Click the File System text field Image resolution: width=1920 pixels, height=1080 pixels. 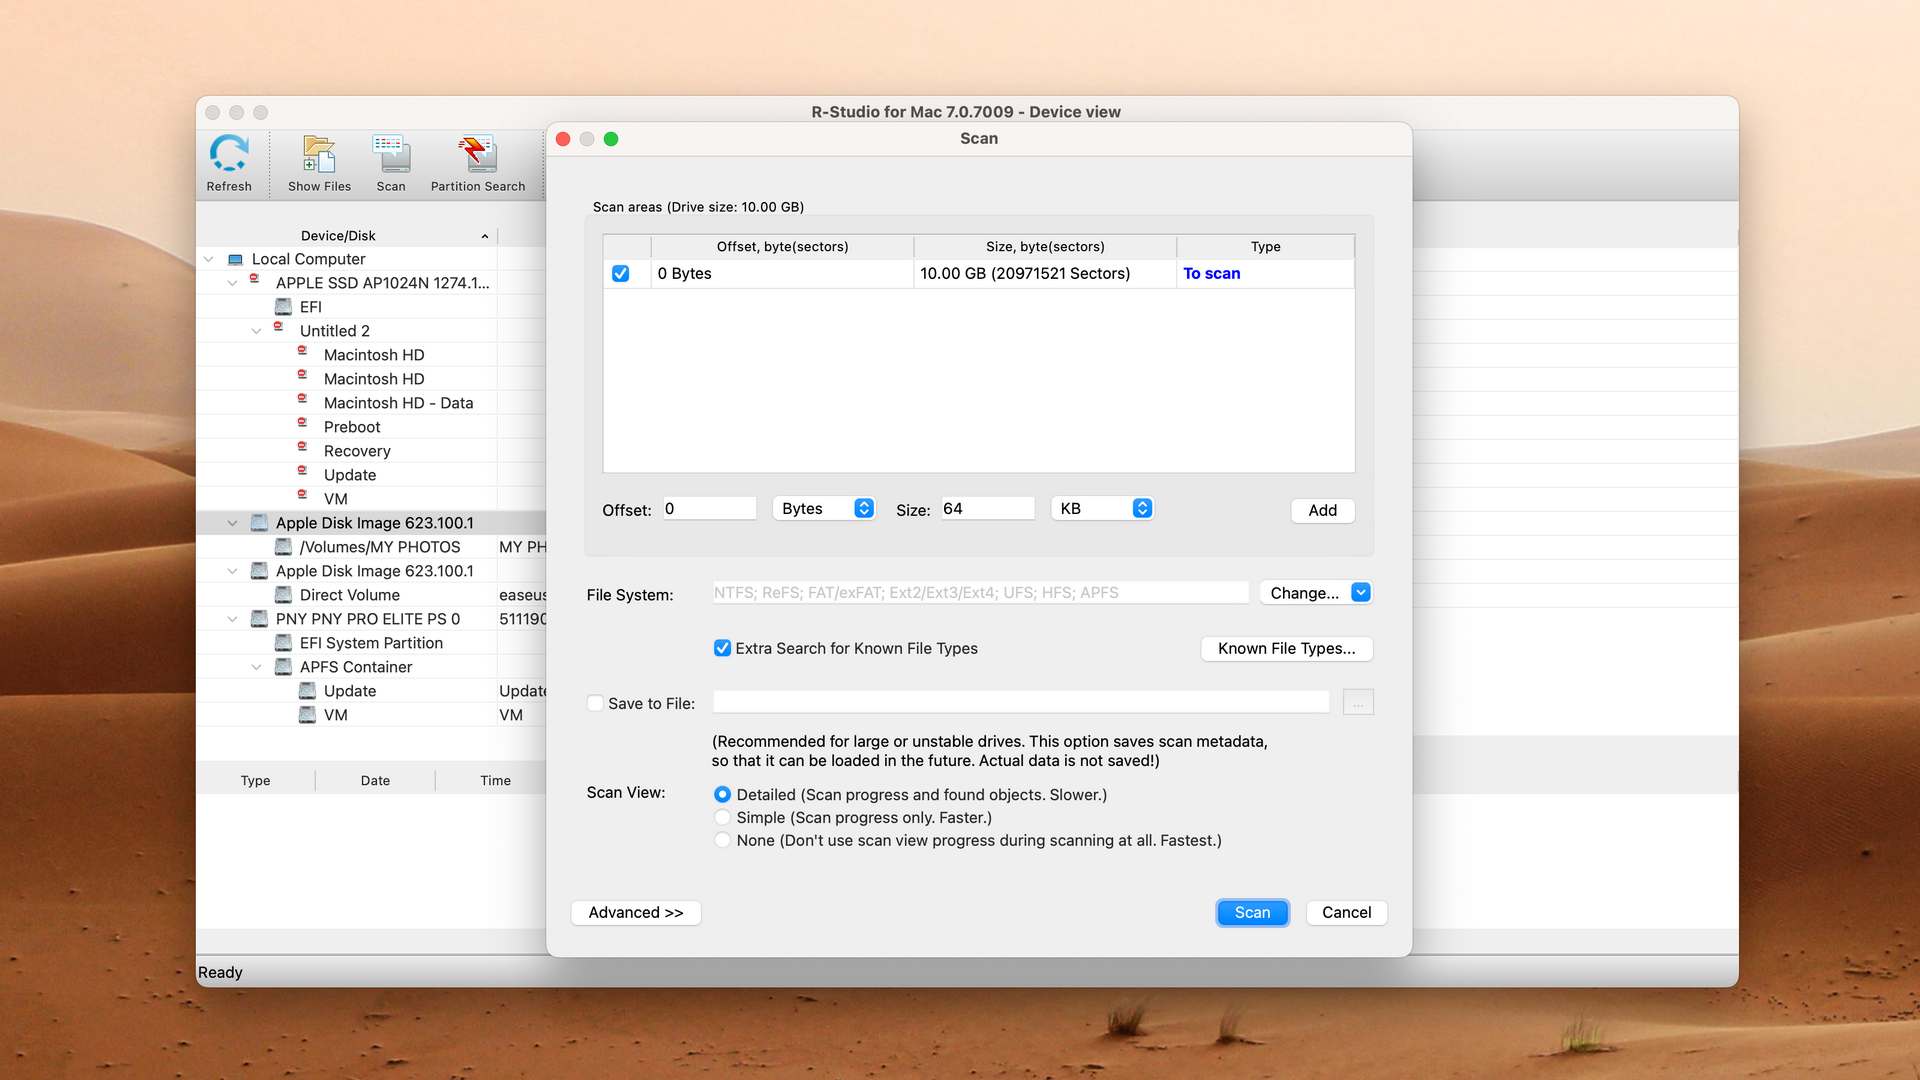[980, 593]
